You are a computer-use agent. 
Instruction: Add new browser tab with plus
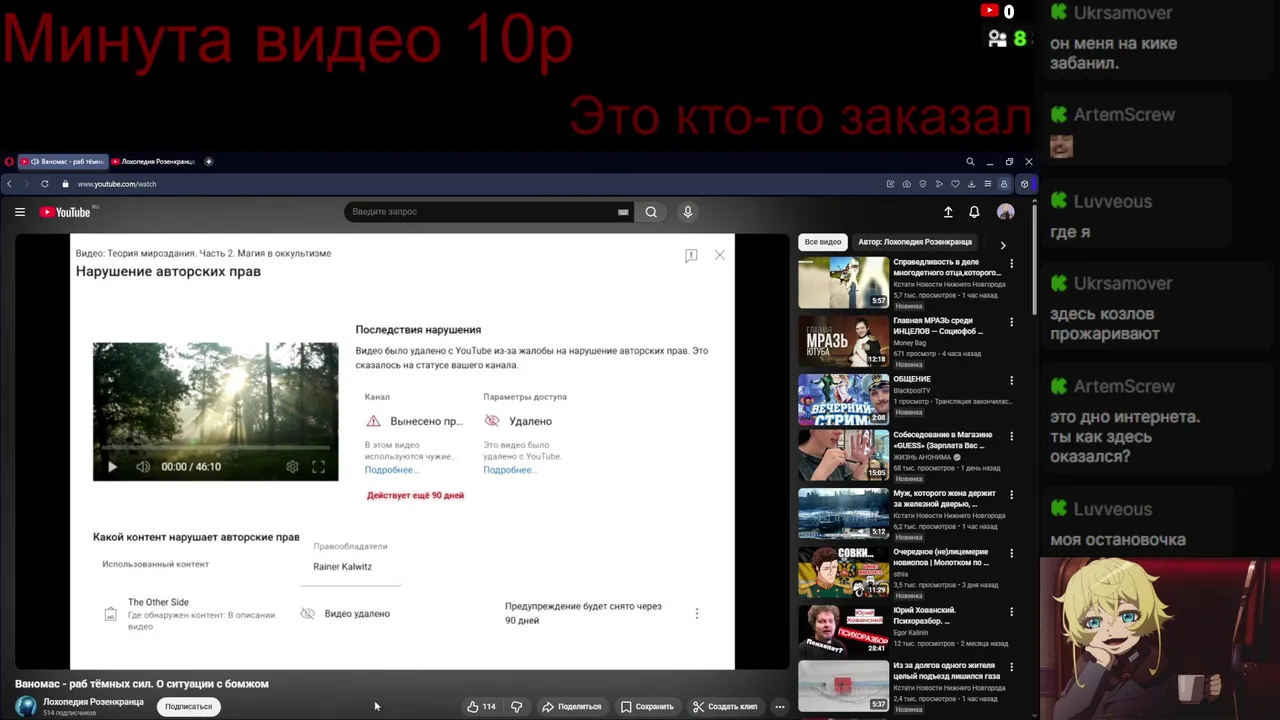pyautogui.click(x=208, y=161)
